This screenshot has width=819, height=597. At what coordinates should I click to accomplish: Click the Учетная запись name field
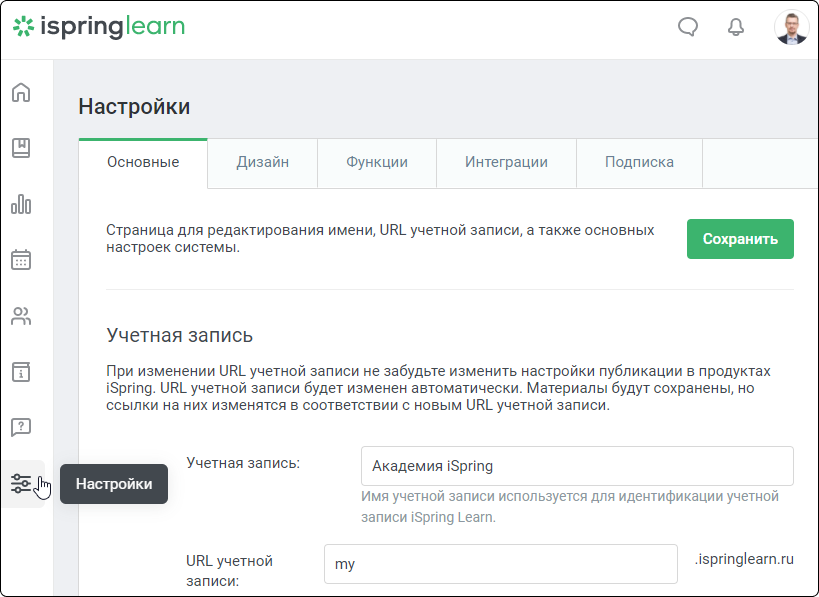pos(577,466)
